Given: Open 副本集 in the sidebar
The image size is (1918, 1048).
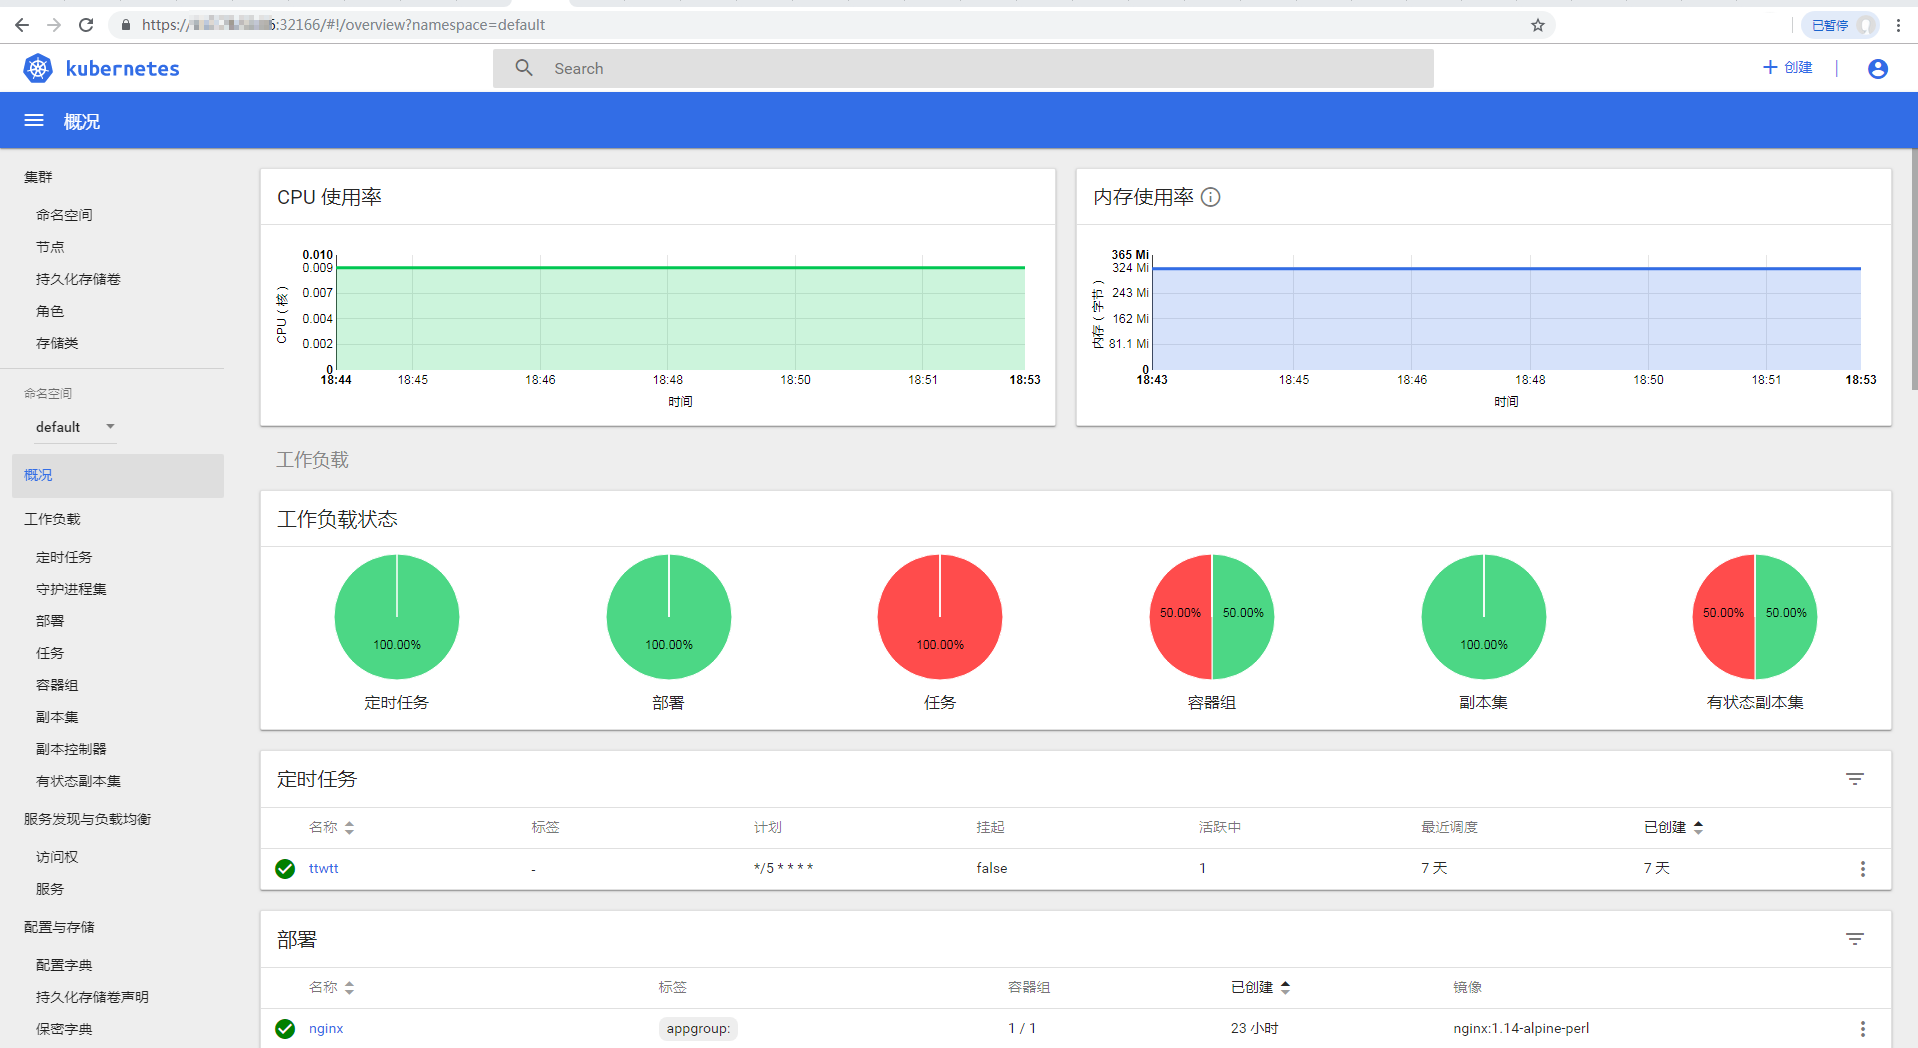Looking at the screenshot, I should click(x=57, y=717).
